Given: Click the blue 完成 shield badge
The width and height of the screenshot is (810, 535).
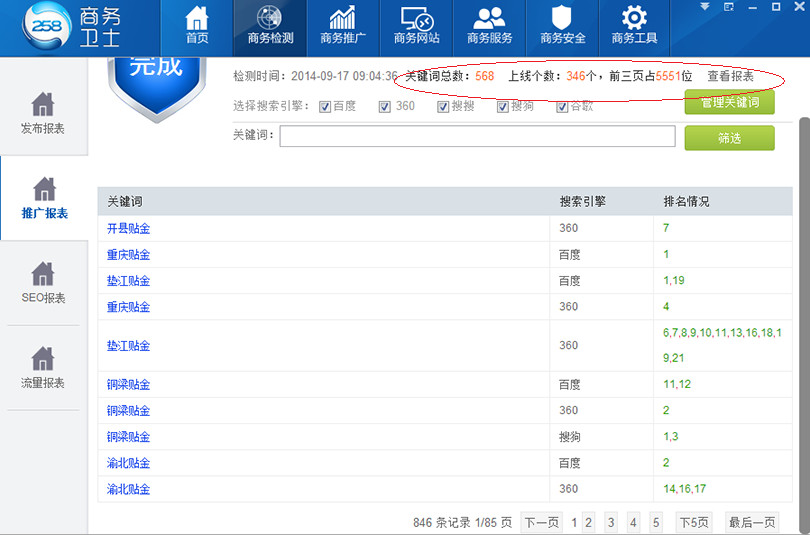Looking at the screenshot, I should (157, 89).
